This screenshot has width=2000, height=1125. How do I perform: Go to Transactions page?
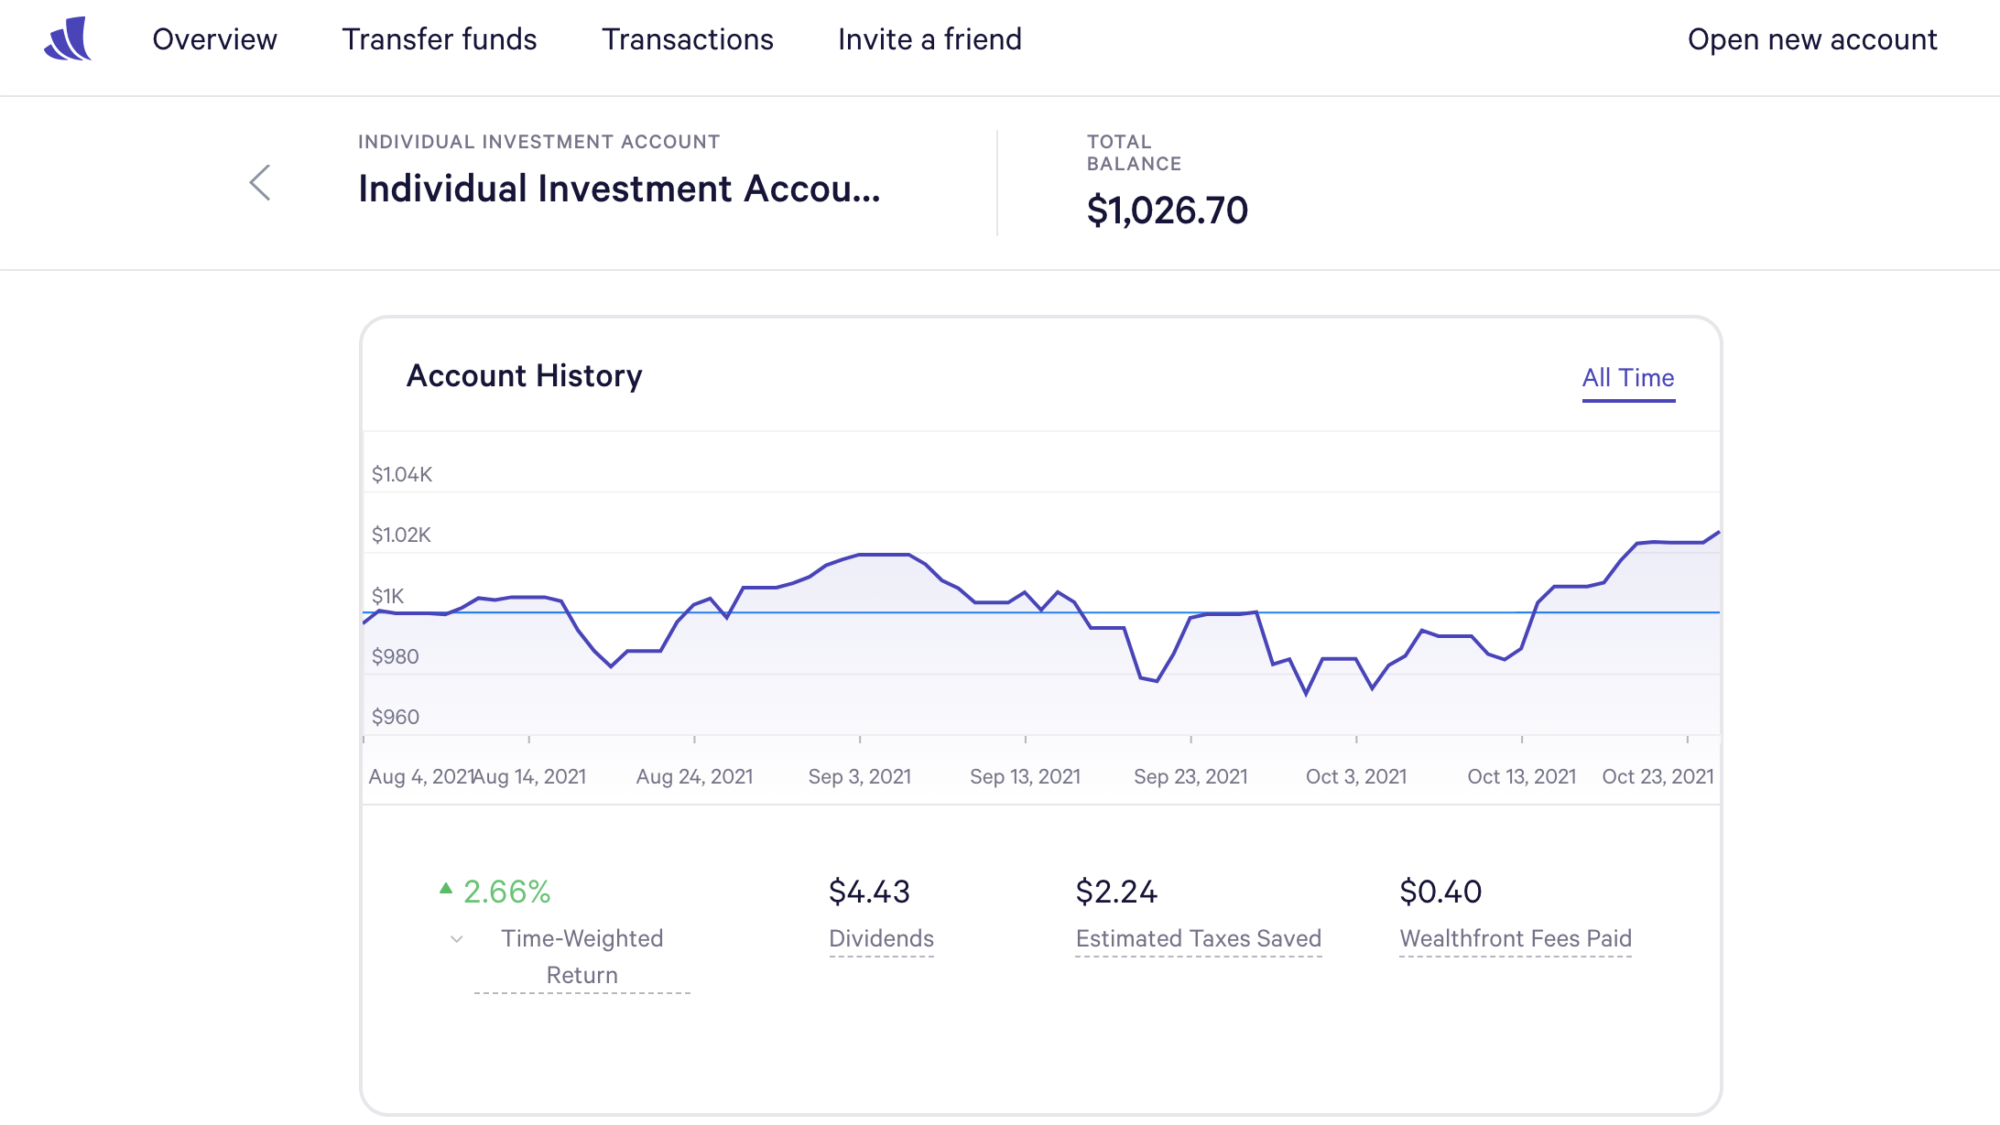687,39
